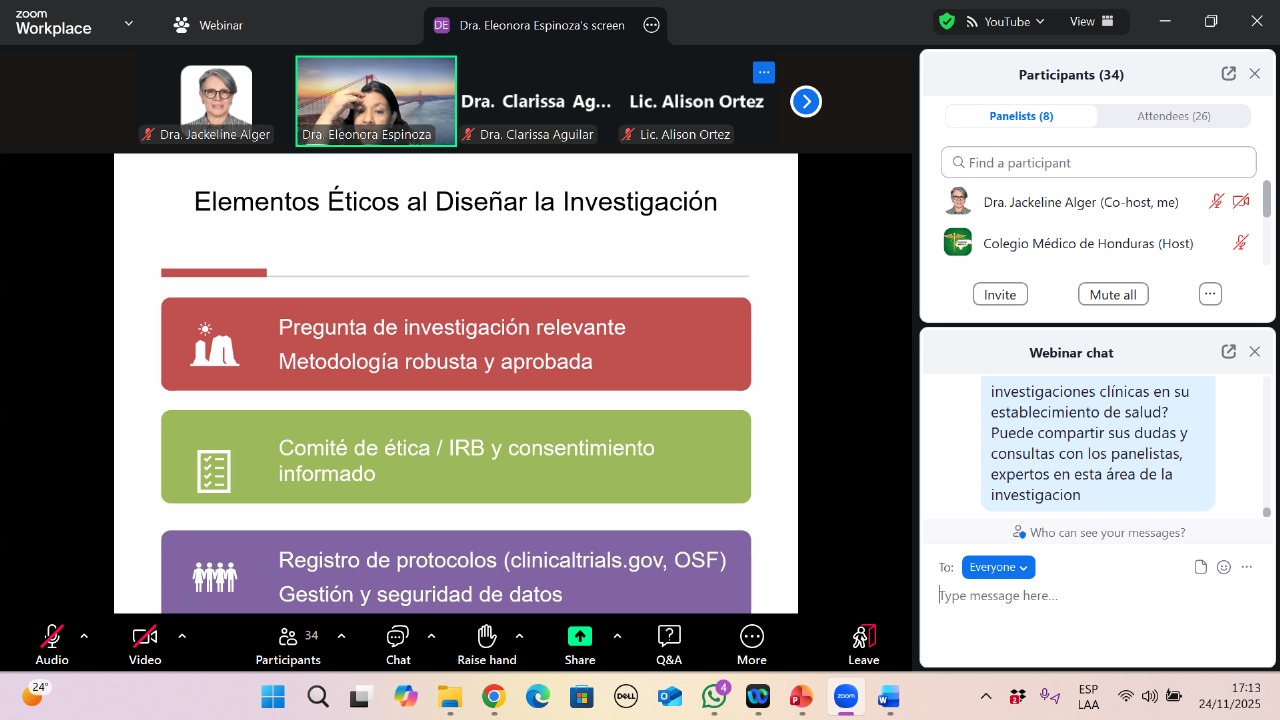Pop out the Participants panel
The width and height of the screenshot is (1280, 720).
pyautogui.click(x=1228, y=74)
